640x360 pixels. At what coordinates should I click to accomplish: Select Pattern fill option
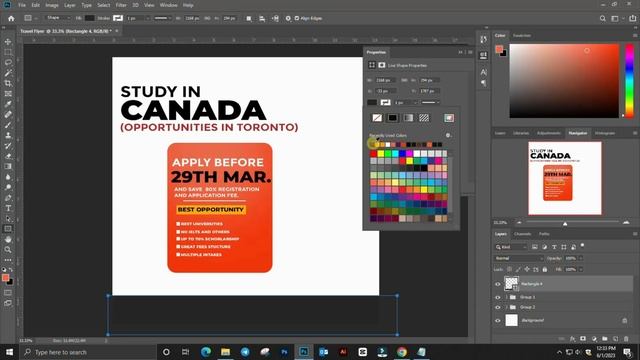click(424, 118)
